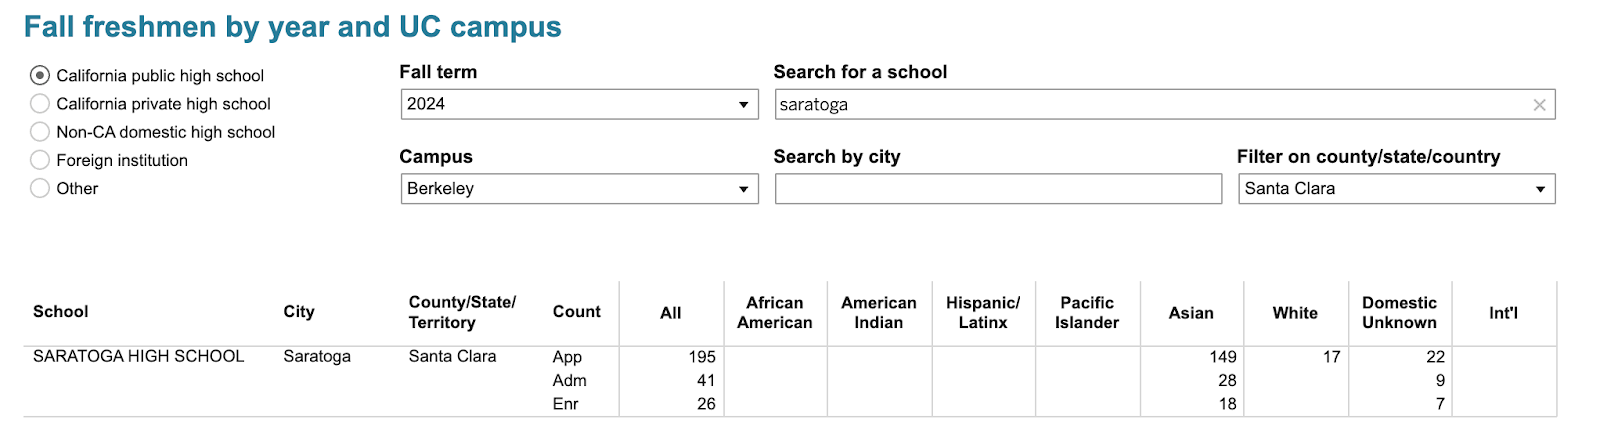Select the Asian column header
1600x448 pixels.
[1191, 313]
